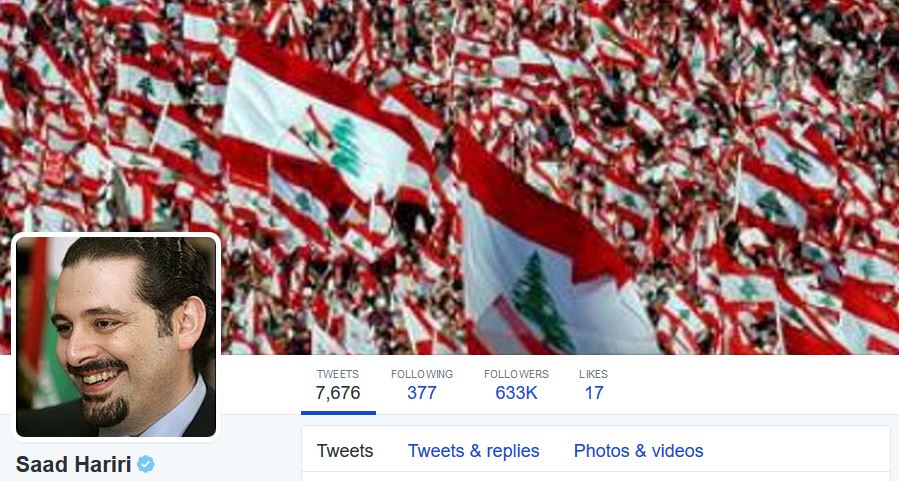Click the blue verified badge beside Saad Hariri
The width and height of the screenshot is (899, 481).
coord(146,463)
